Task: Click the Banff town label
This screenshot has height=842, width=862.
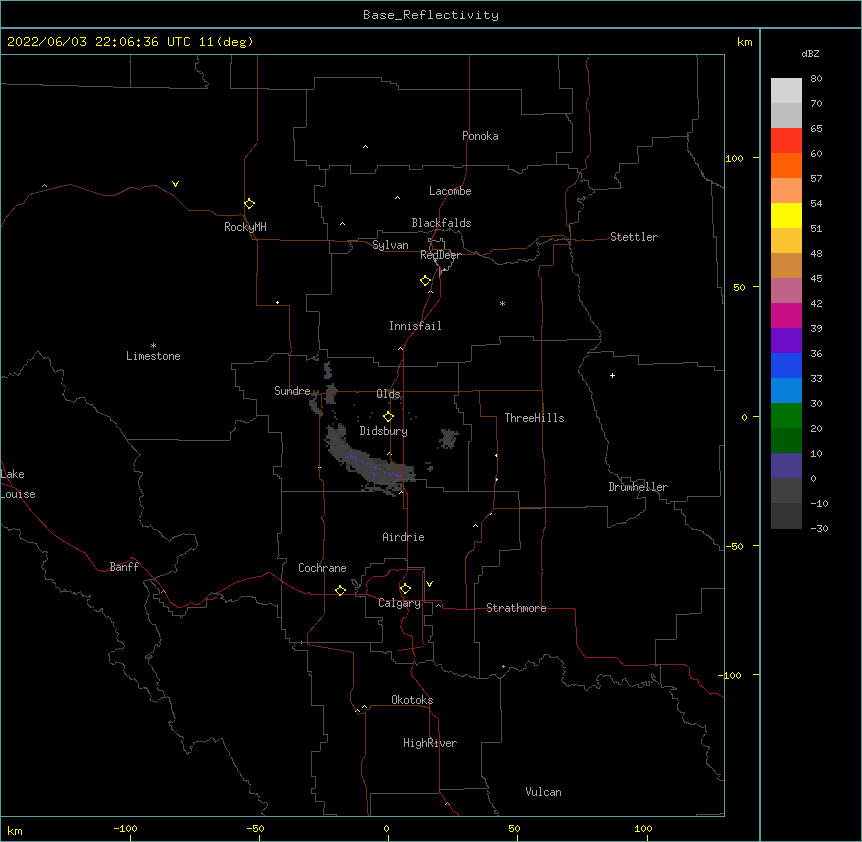Action: [124, 567]
